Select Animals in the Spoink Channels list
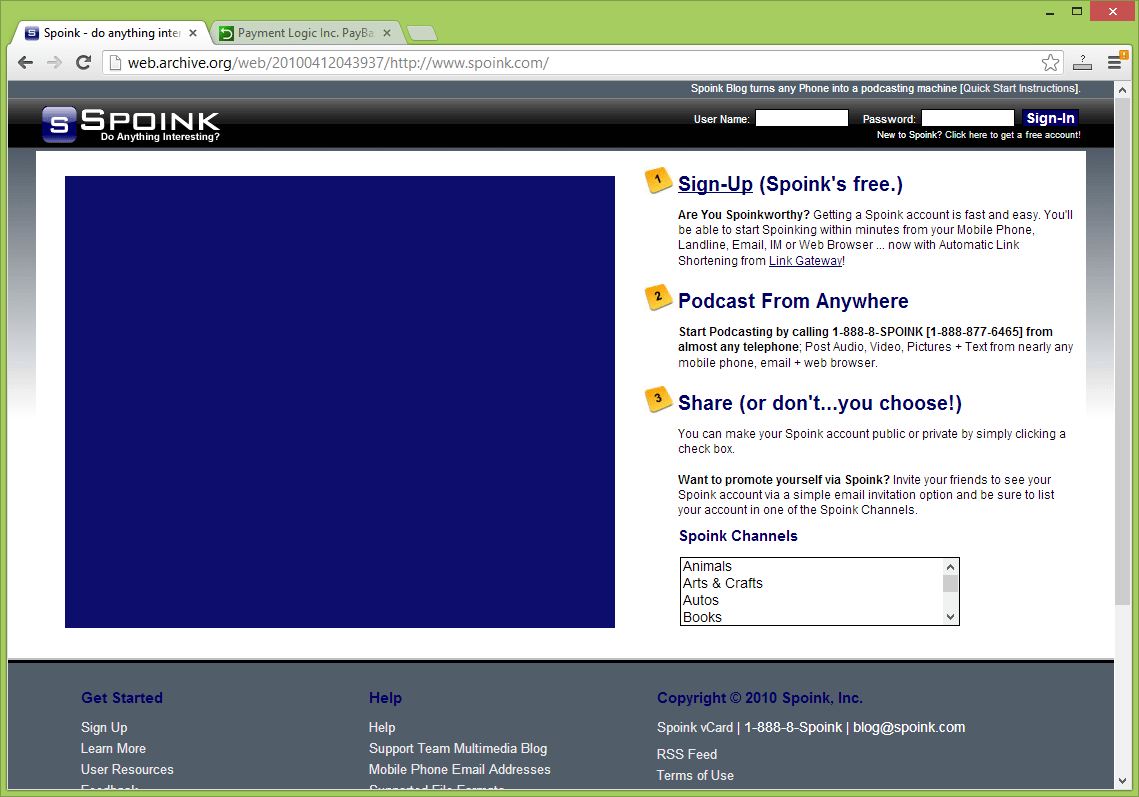Viewport: 1139px width, 797px height. 811,567
